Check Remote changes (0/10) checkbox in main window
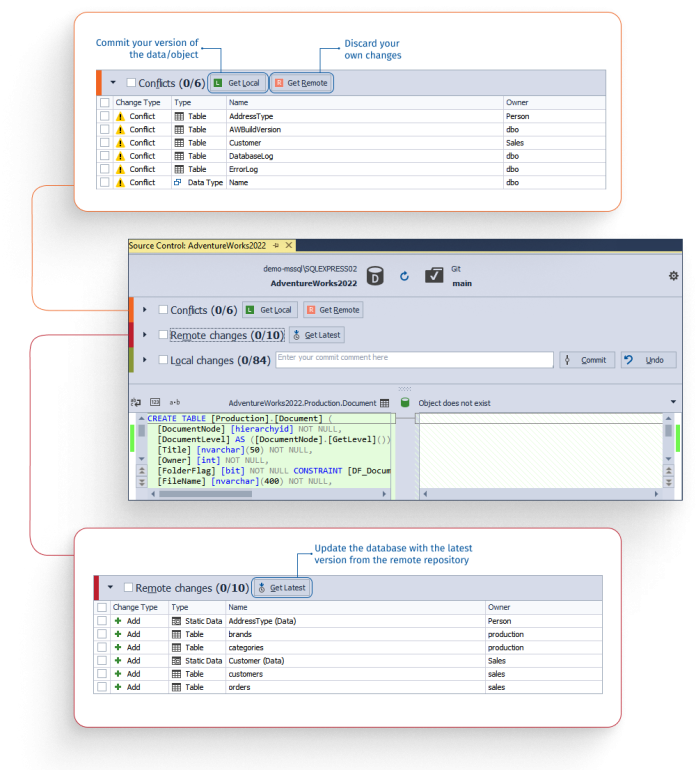The width and height of the screenshot is (696, 770). point(163,334)
